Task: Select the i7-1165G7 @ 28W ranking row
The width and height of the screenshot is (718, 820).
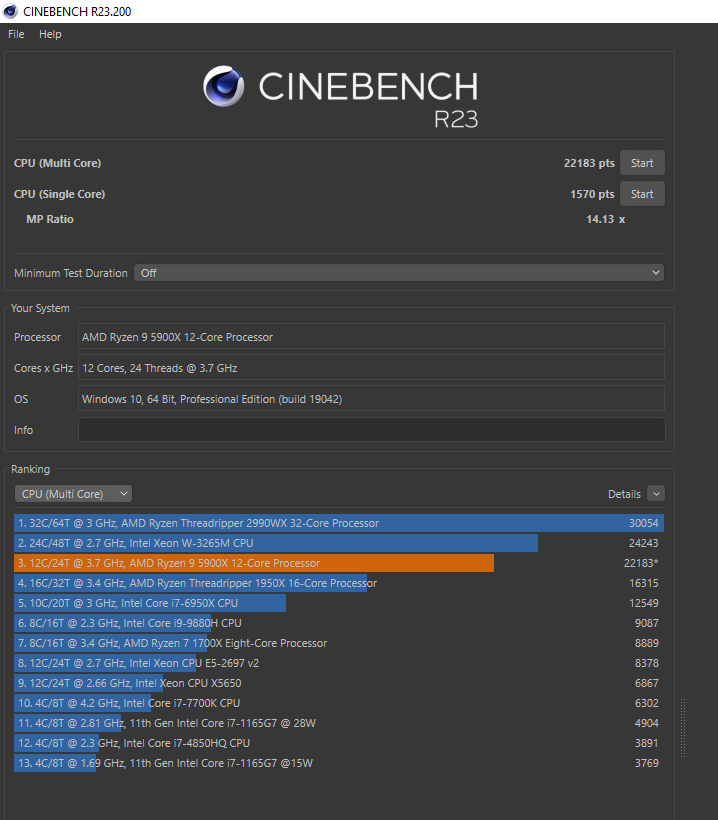Action: pos(339,723)
